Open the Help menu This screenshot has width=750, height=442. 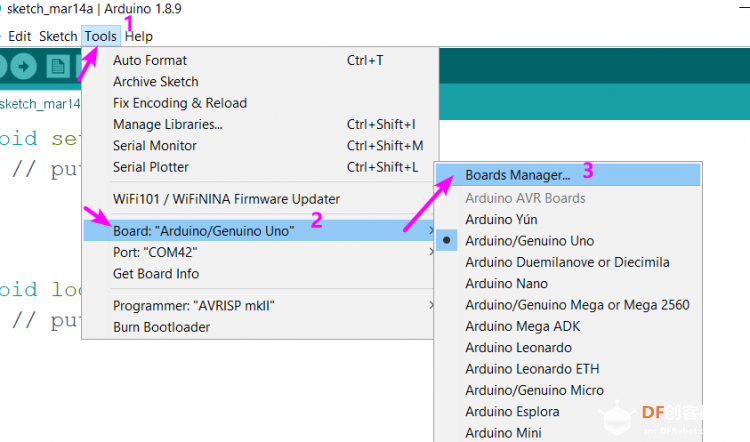(139, 36)
